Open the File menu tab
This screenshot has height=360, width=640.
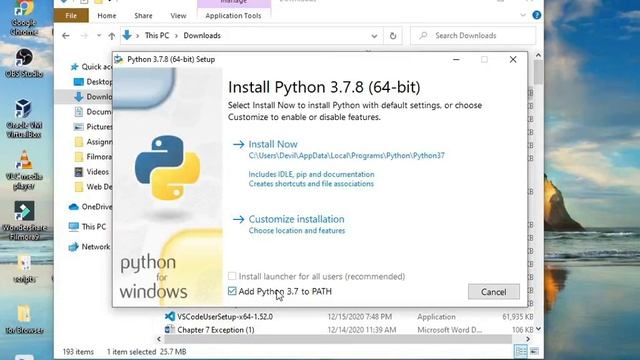tap(71, 16)
